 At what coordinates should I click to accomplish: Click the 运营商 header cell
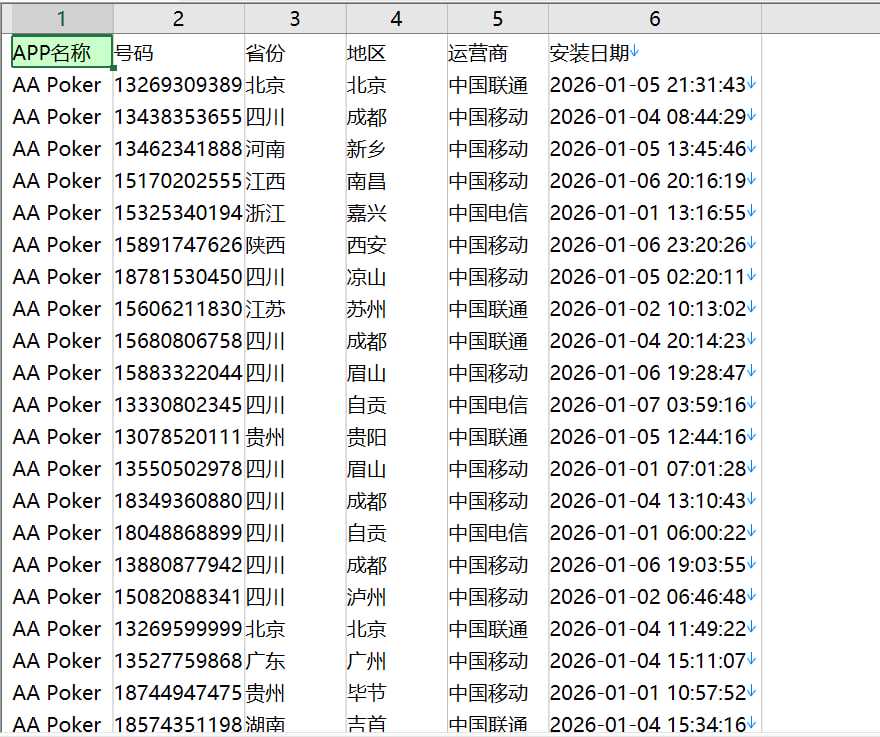click(x=498, y=53)
